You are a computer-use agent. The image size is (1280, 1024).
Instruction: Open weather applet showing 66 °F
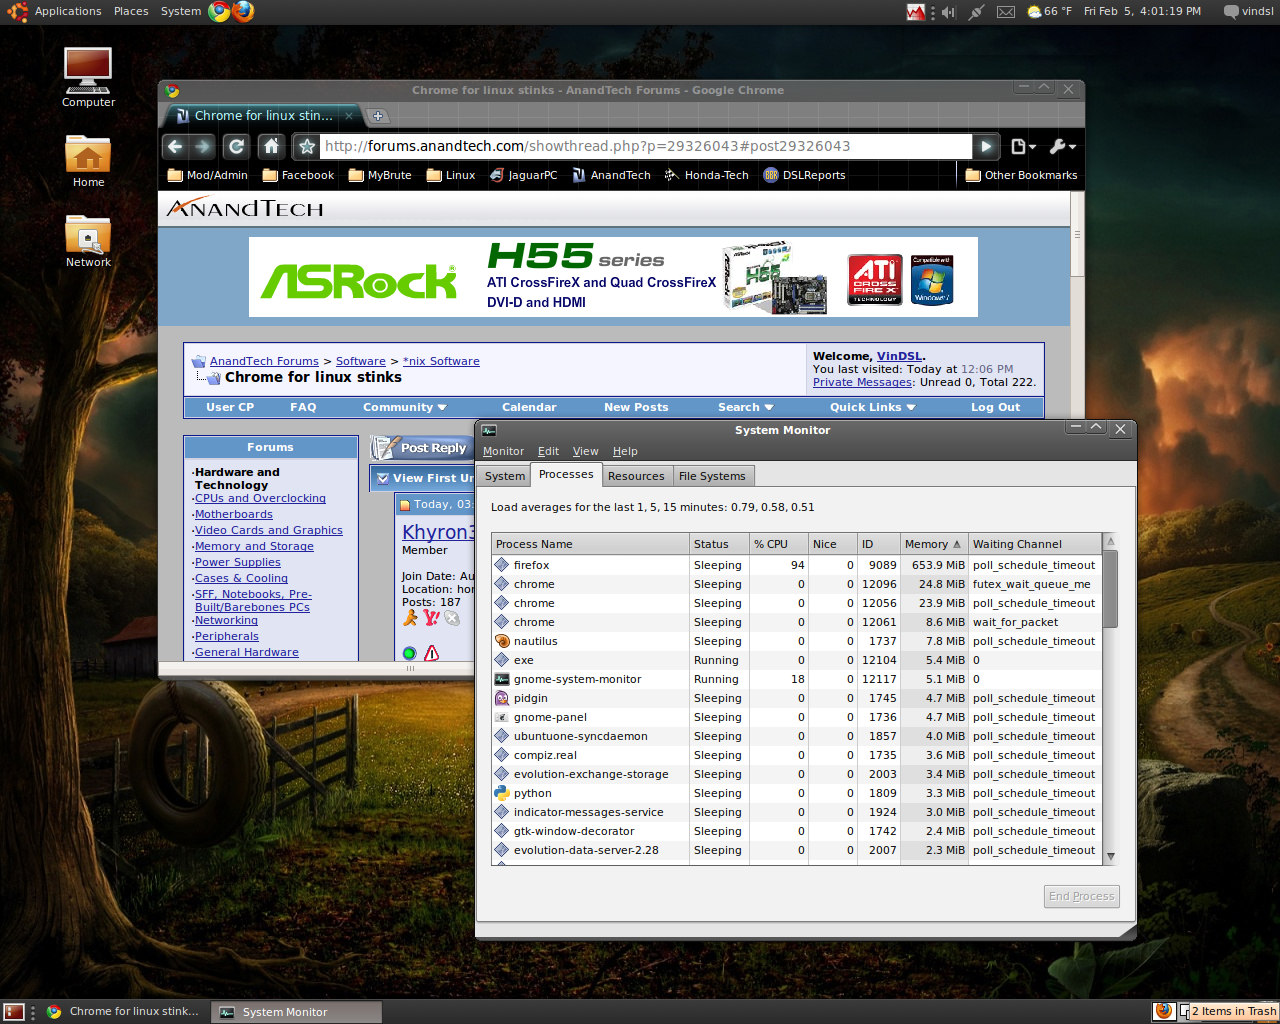1049,12
